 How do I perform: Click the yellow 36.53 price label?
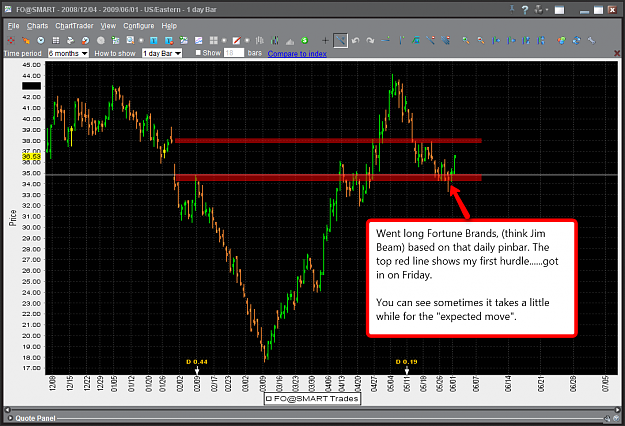pyautogui.click(x=31, y=157)
